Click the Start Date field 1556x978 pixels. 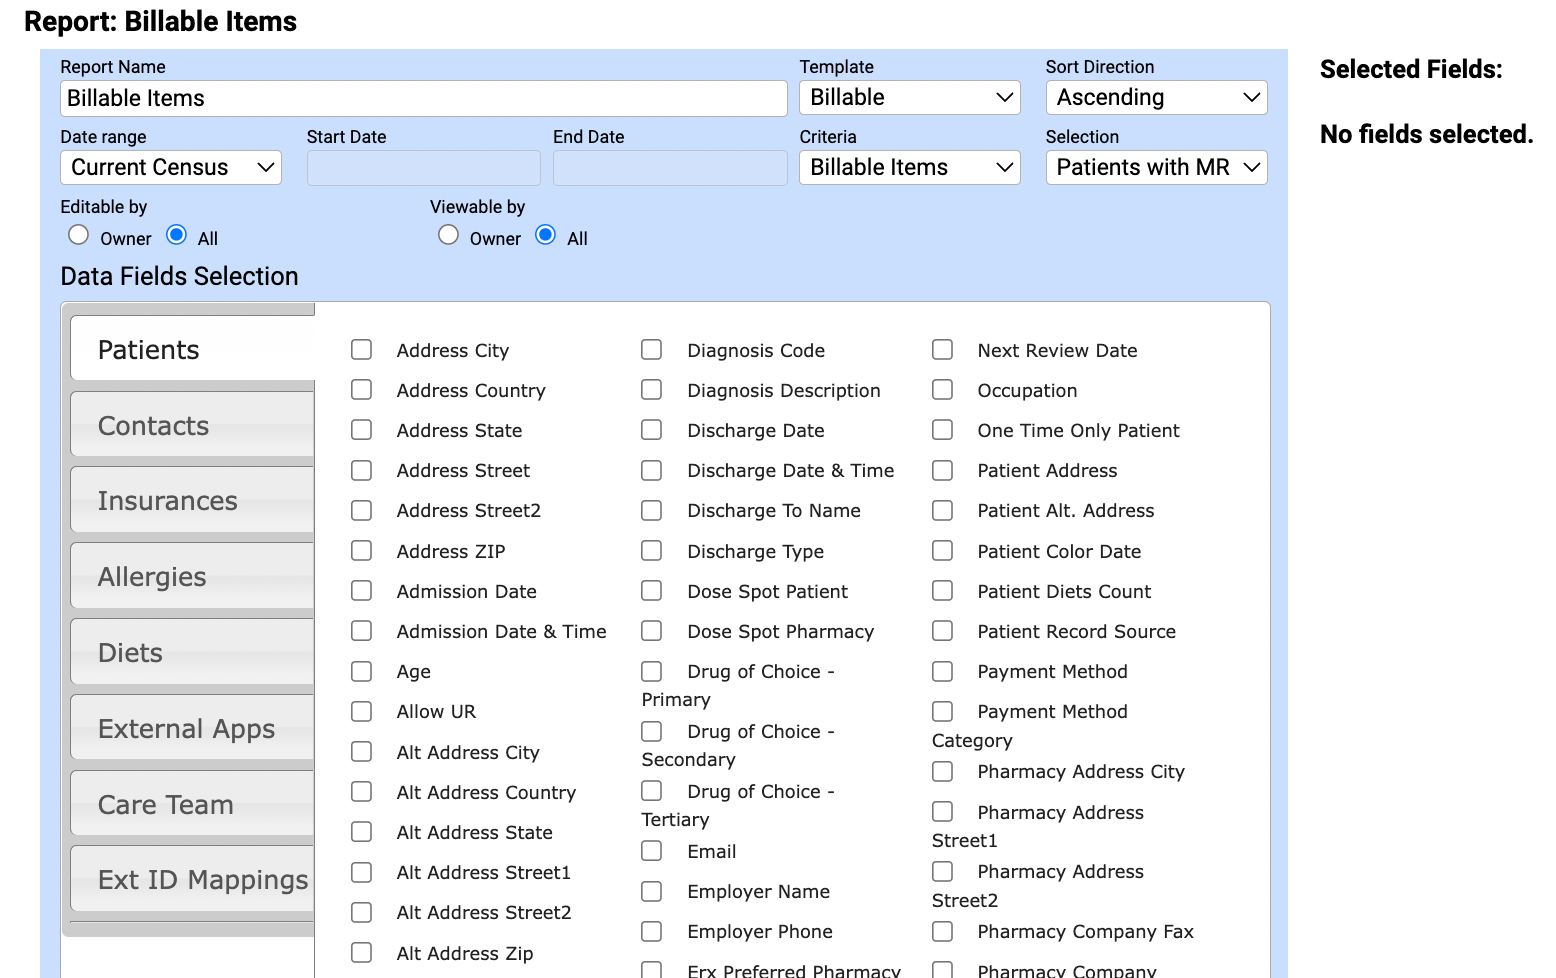coord(423,168)
